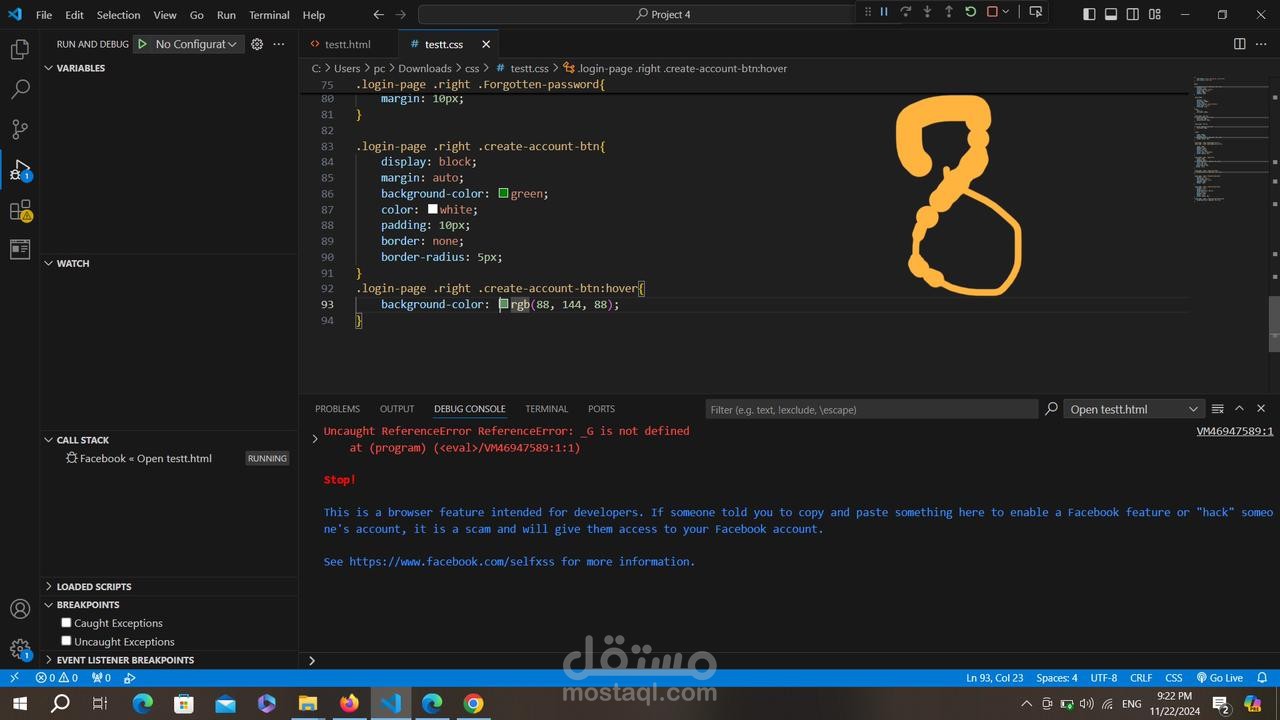
Task: Open the Explorer view in activity bar
Action: tap(20, 49)
